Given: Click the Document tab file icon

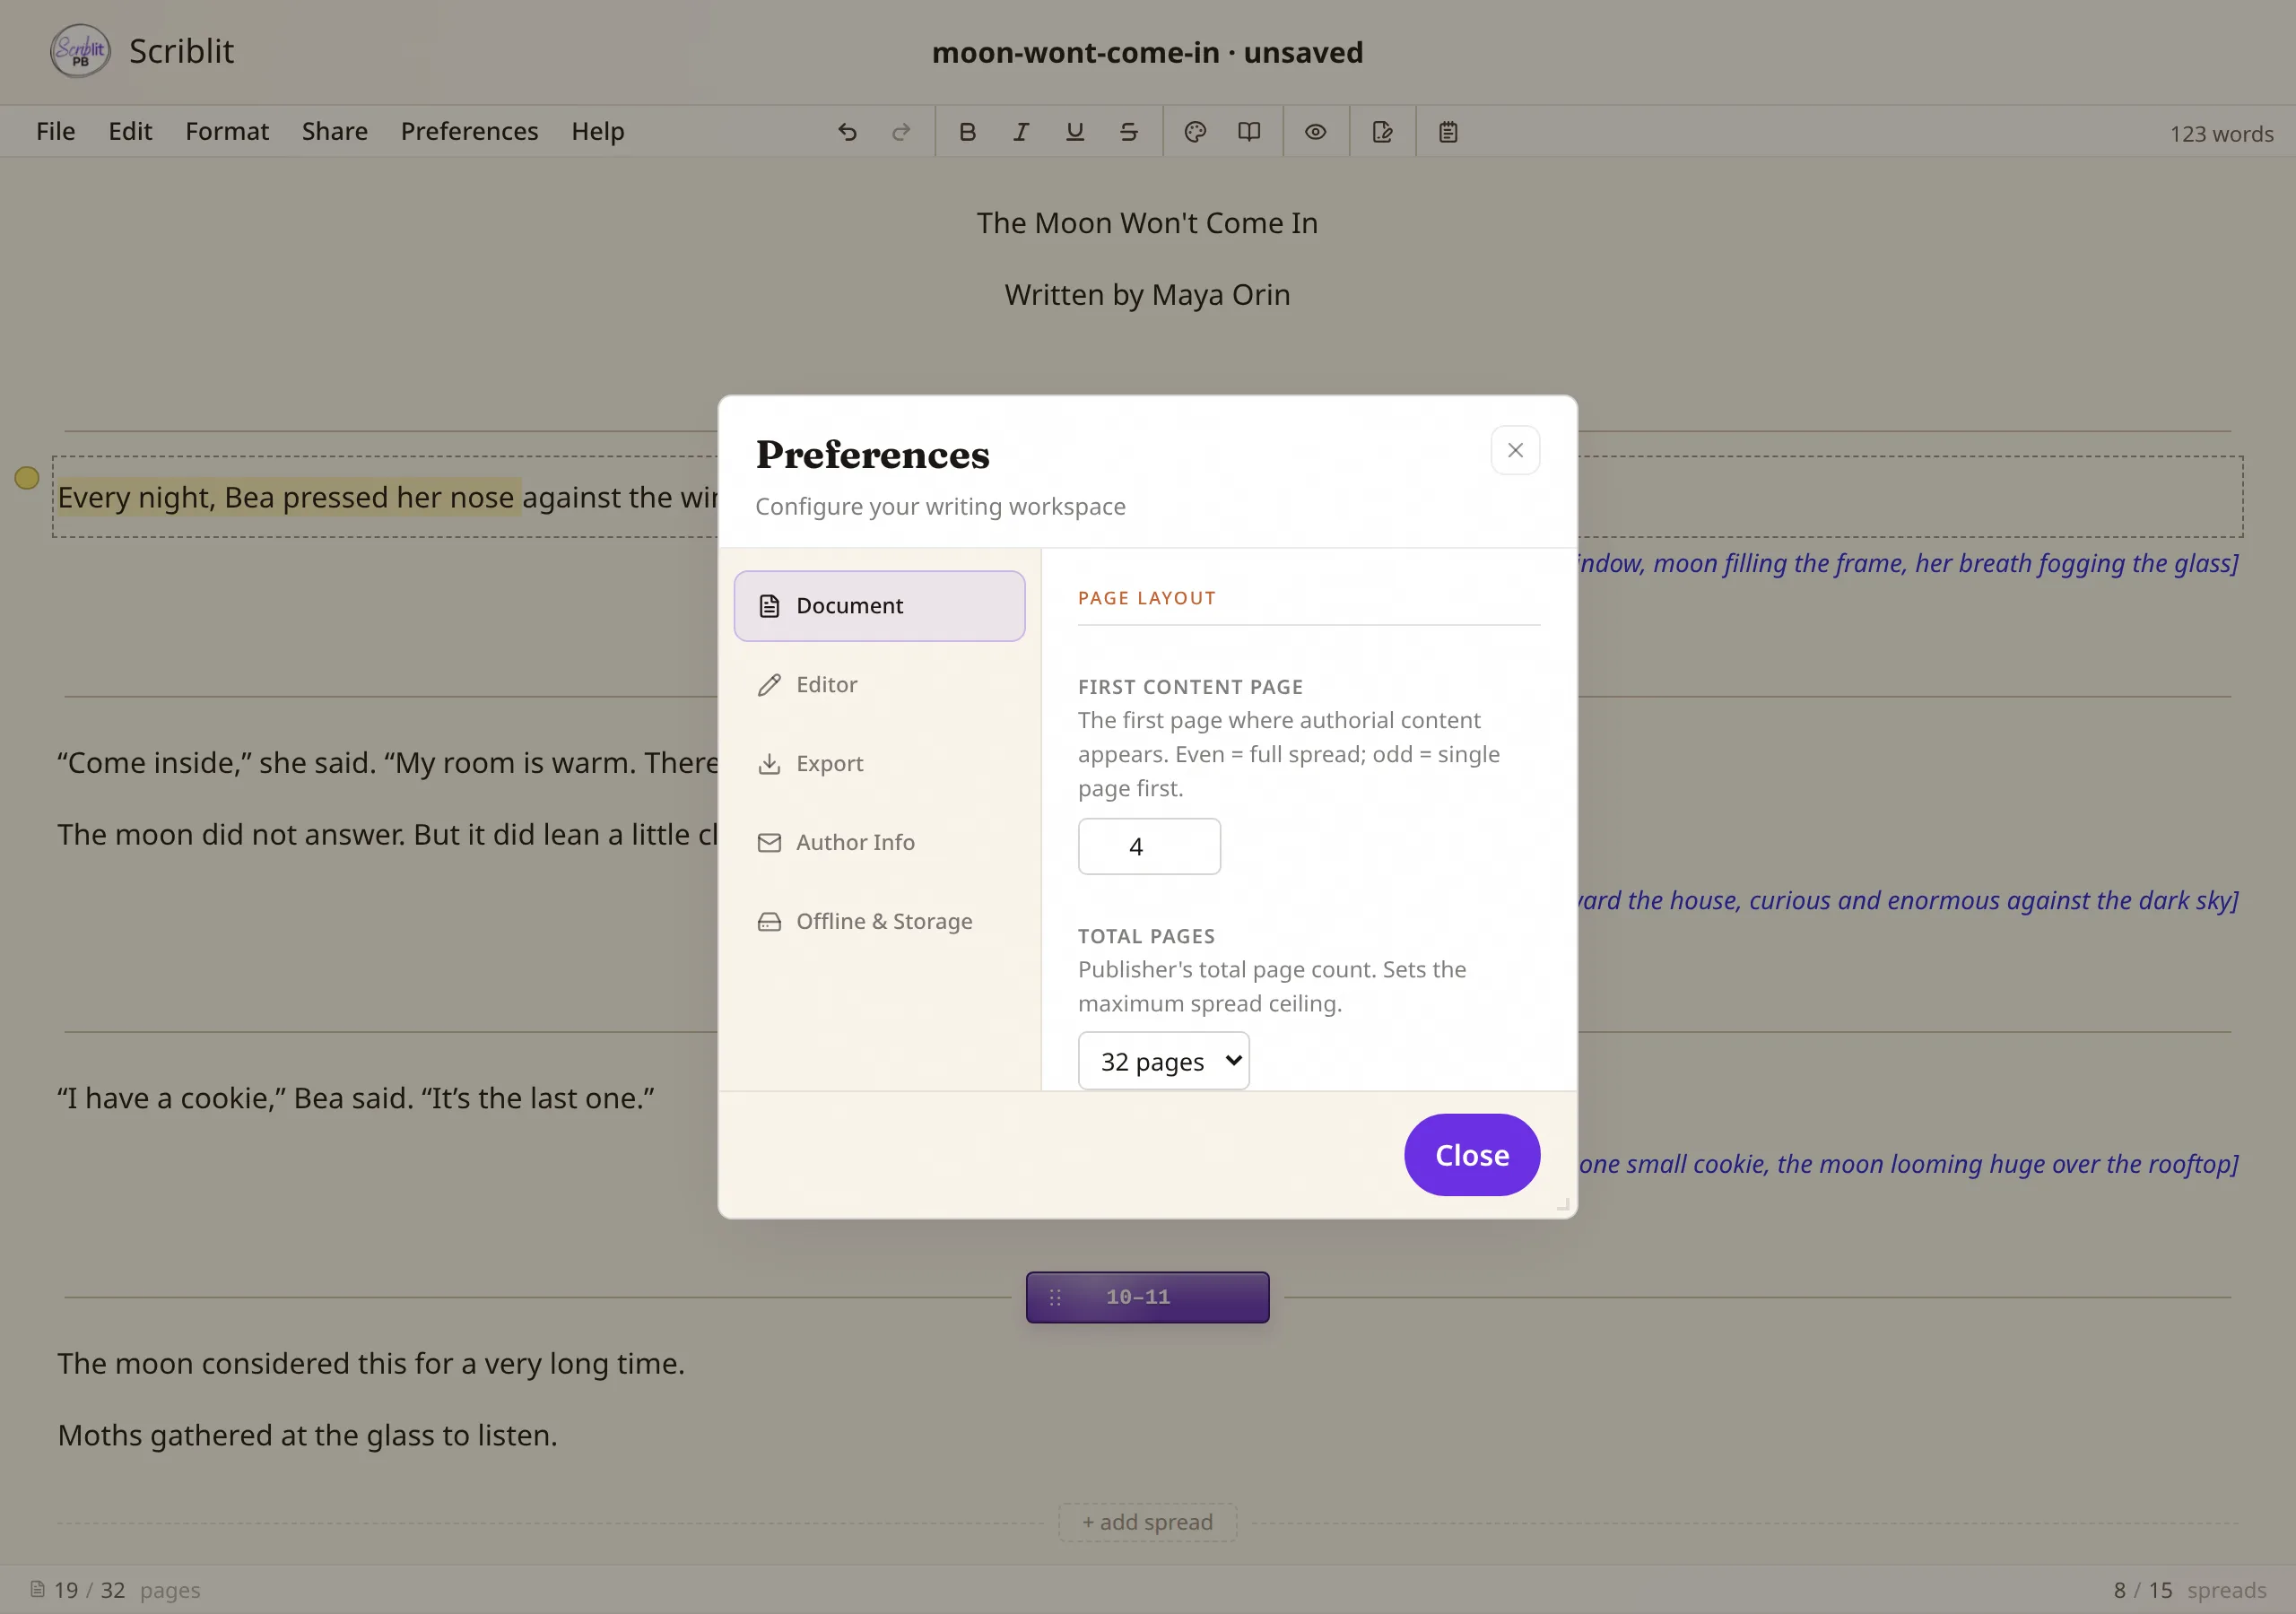Looking at the screenshot, I should pos(769,606).
